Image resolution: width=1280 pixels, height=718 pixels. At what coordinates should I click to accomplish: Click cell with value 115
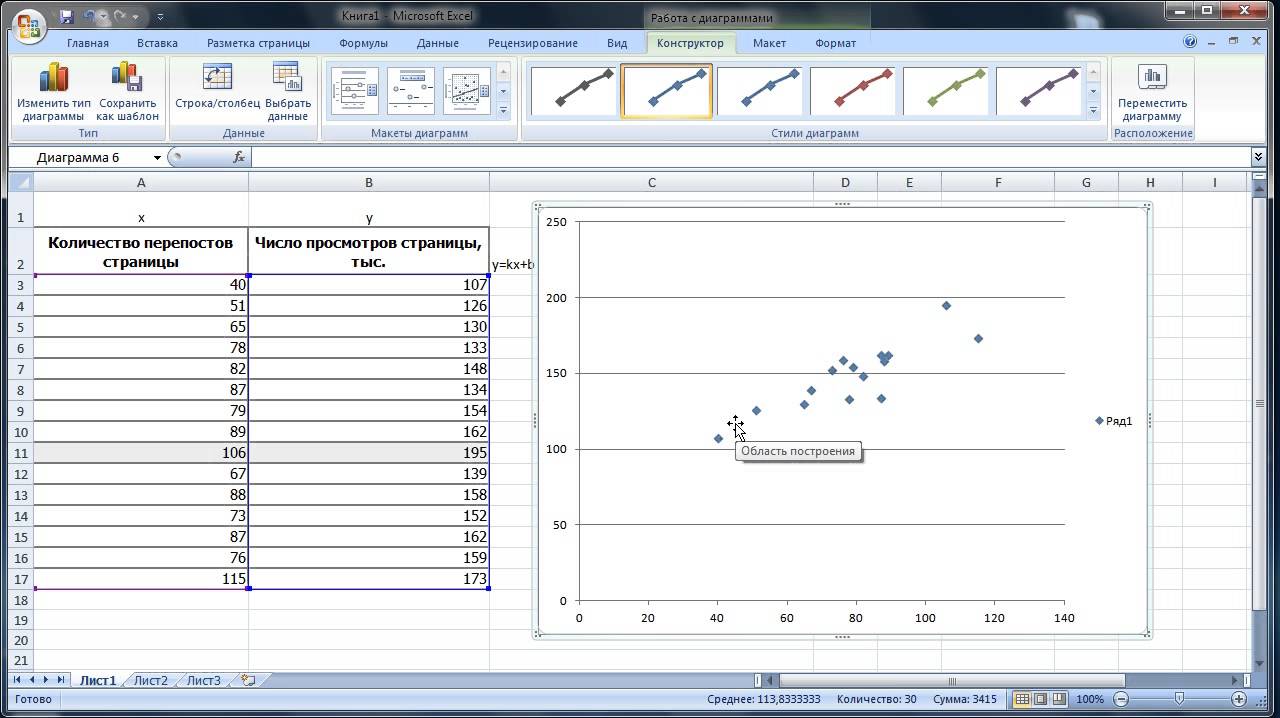[141, 579]
